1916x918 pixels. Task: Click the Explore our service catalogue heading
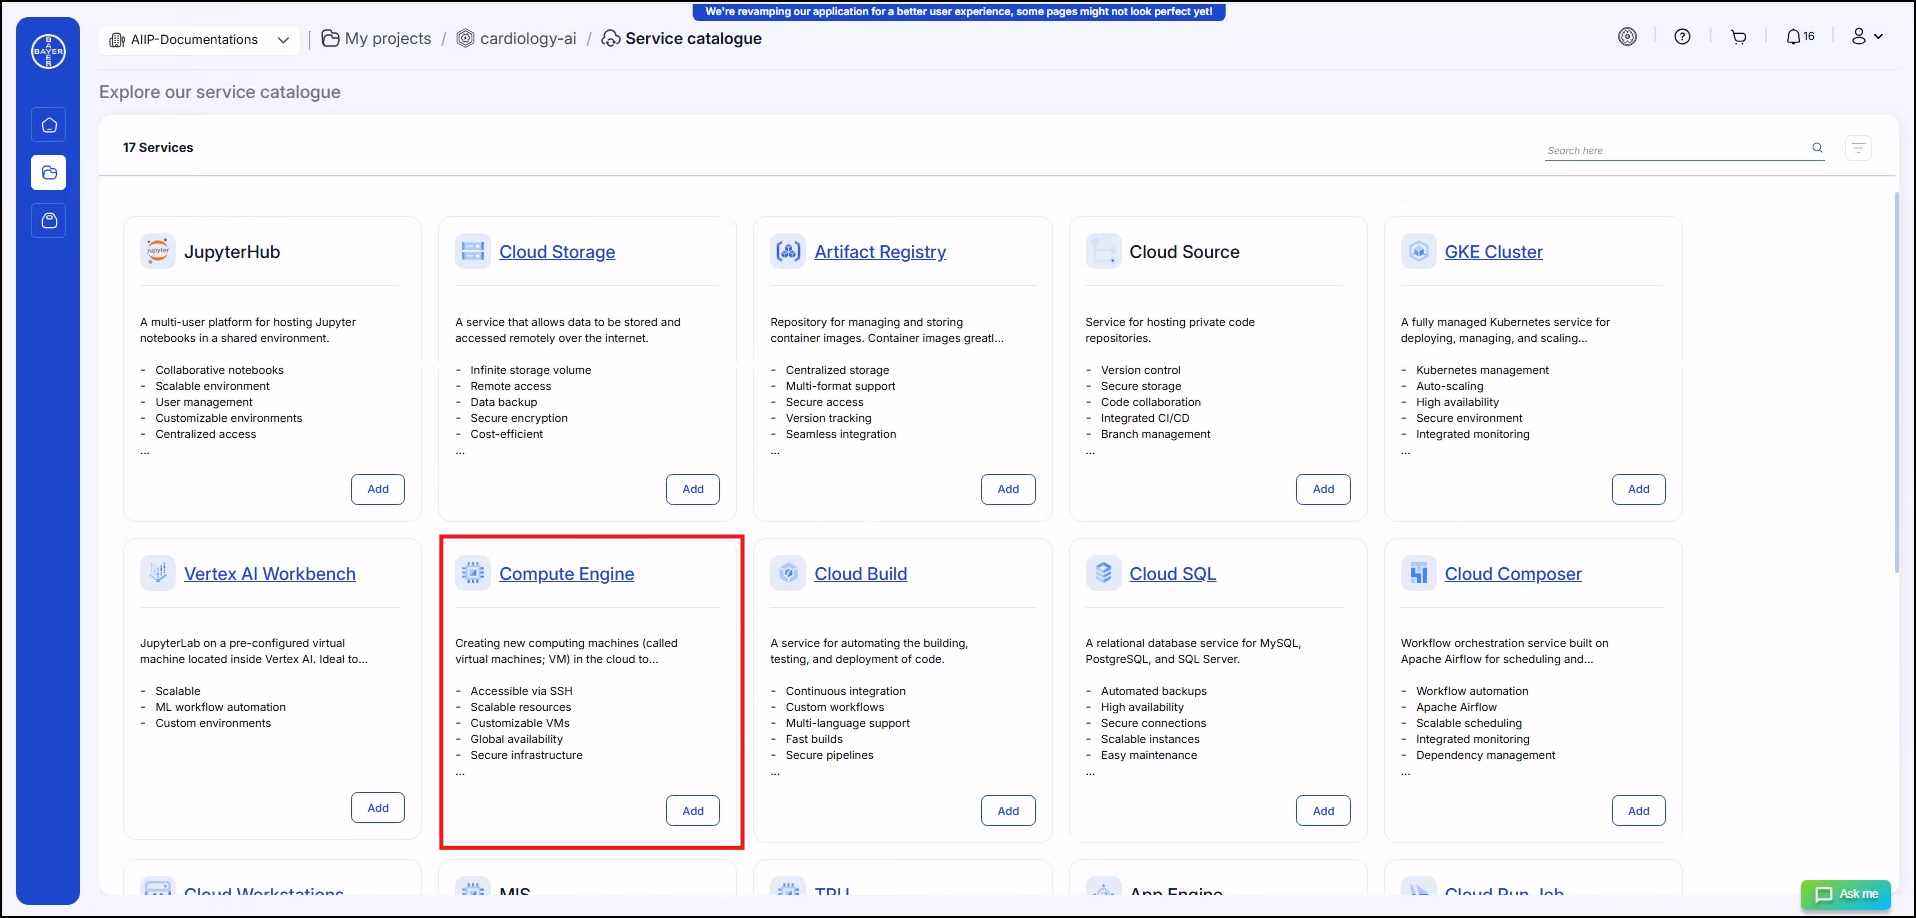click(x=220, y=92)
